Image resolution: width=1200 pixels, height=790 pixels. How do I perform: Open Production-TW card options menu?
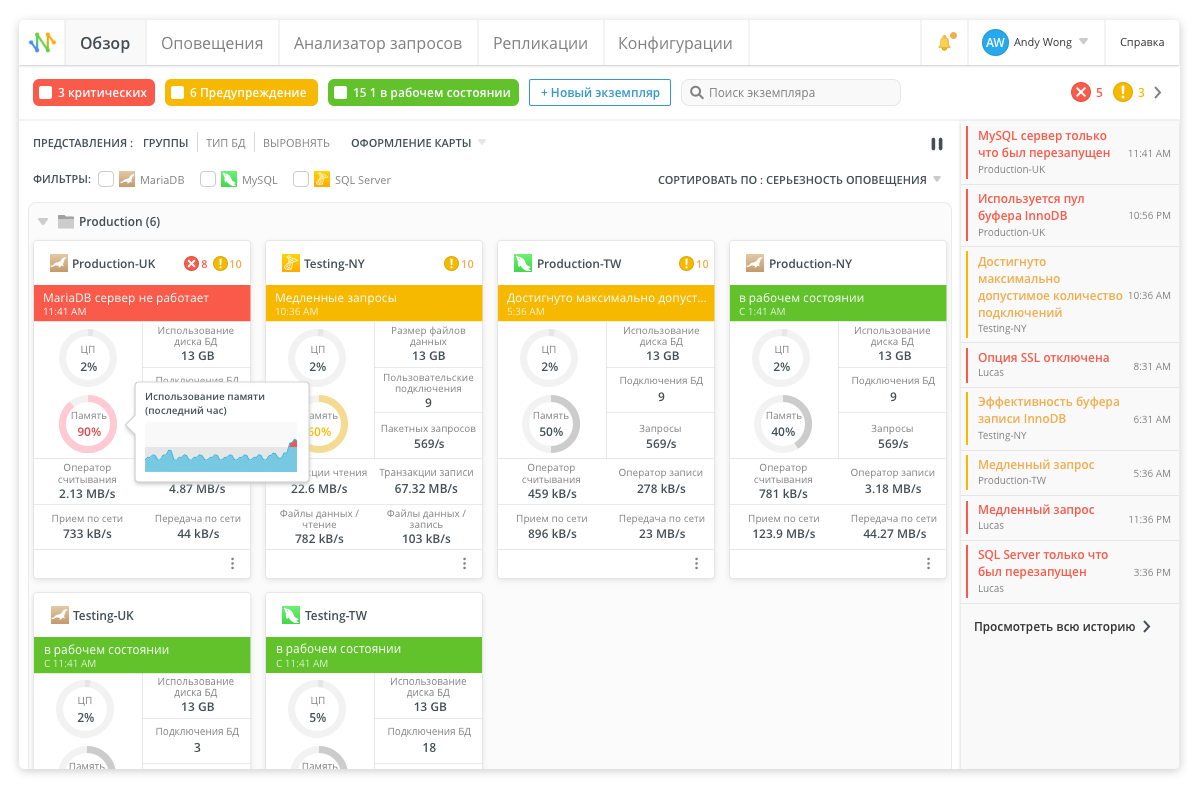click(696, 564)
